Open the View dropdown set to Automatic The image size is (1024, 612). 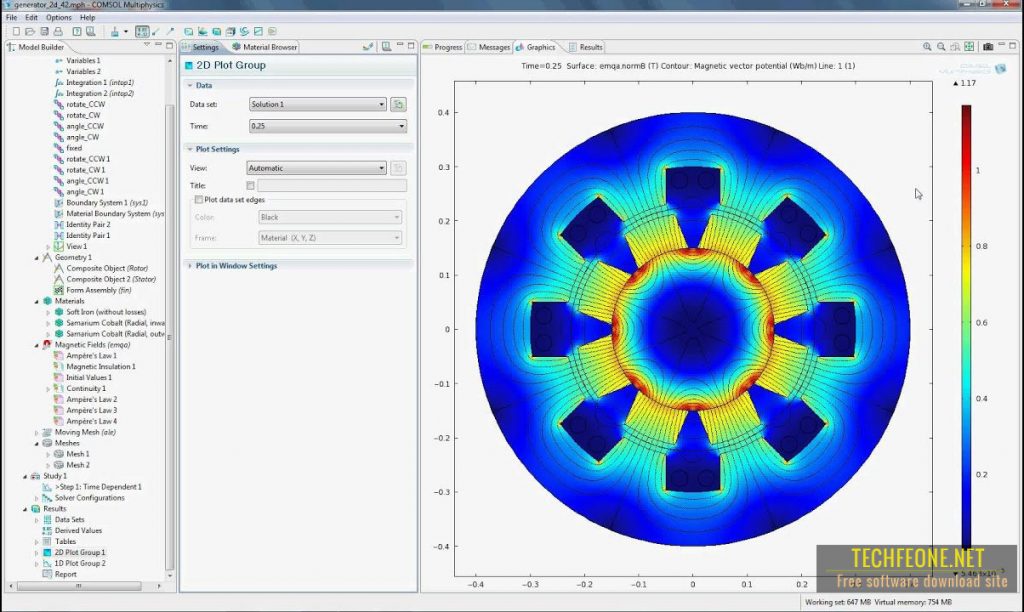click(x=316, y=168)
